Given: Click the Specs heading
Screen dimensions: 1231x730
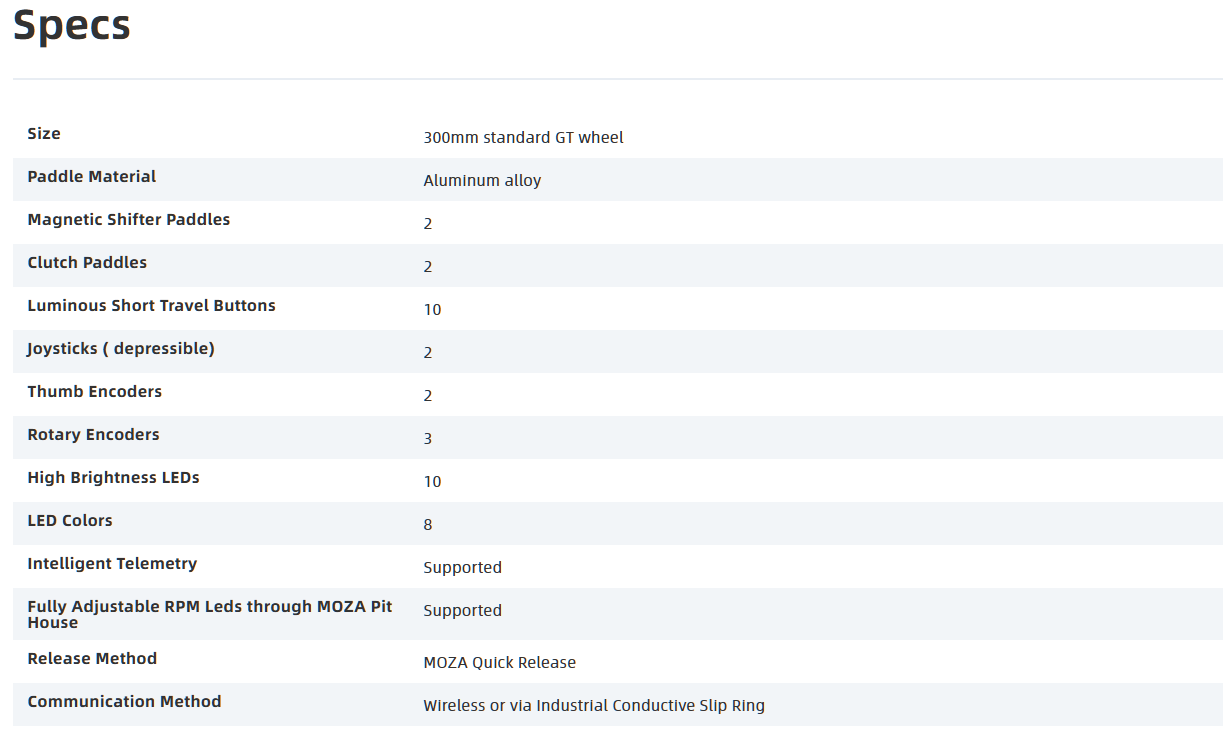Looking at the screenshot, I should click(x=72, y=25).
